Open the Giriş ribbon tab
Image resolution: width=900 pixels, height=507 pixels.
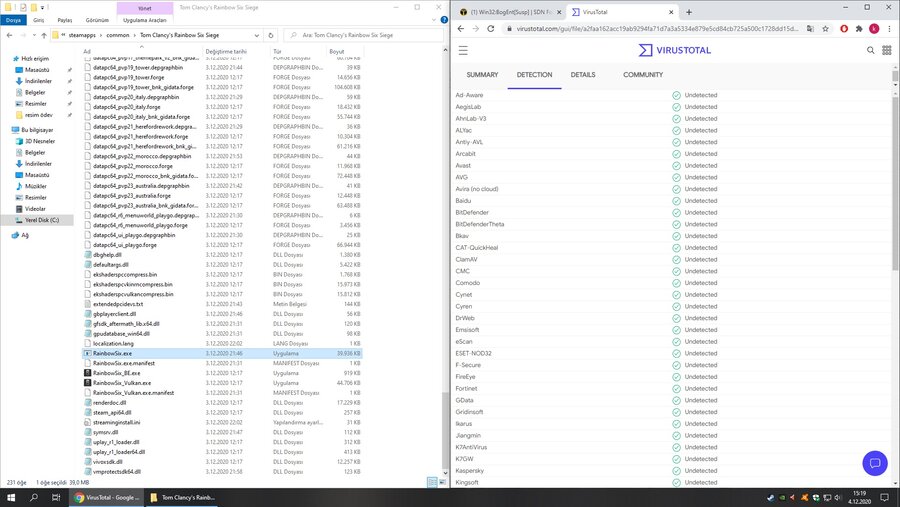point(38,20)
